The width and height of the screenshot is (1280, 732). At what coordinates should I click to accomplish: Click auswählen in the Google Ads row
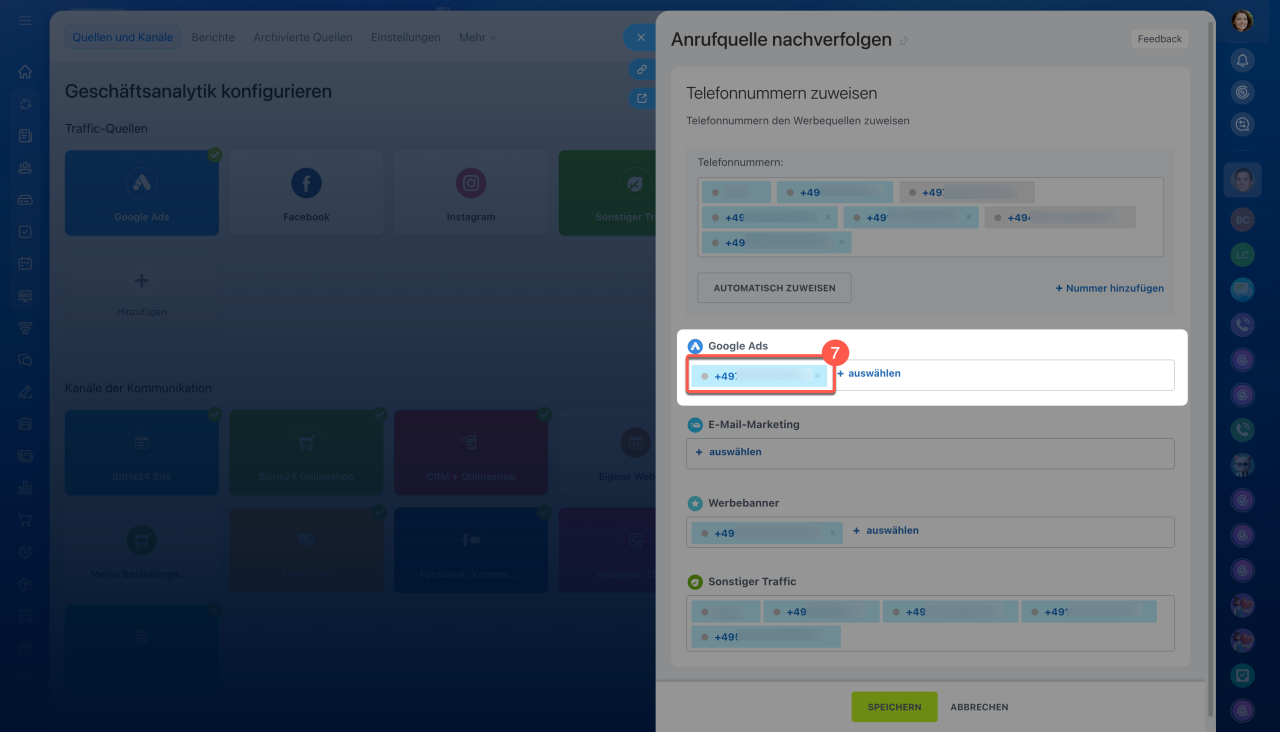pyautogui.click(x=869, y=374)
